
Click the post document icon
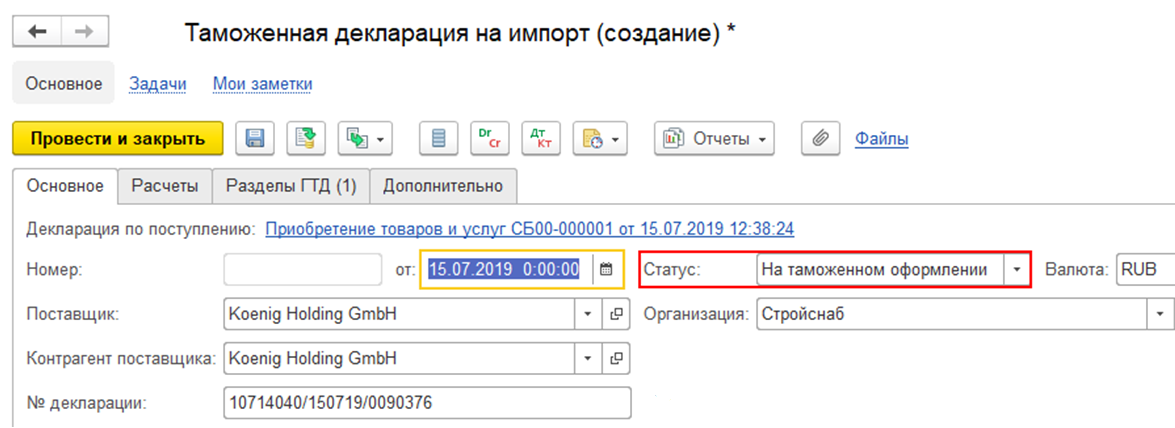point(306,139)
